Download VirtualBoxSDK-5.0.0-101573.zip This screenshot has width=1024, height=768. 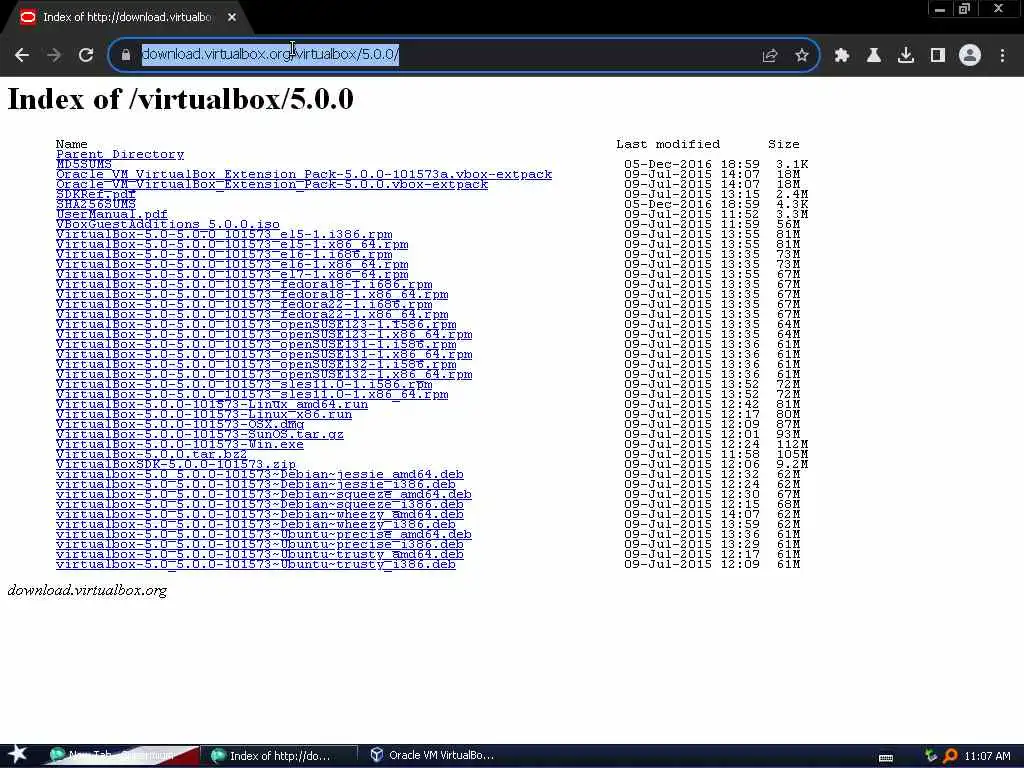(176, 465)
